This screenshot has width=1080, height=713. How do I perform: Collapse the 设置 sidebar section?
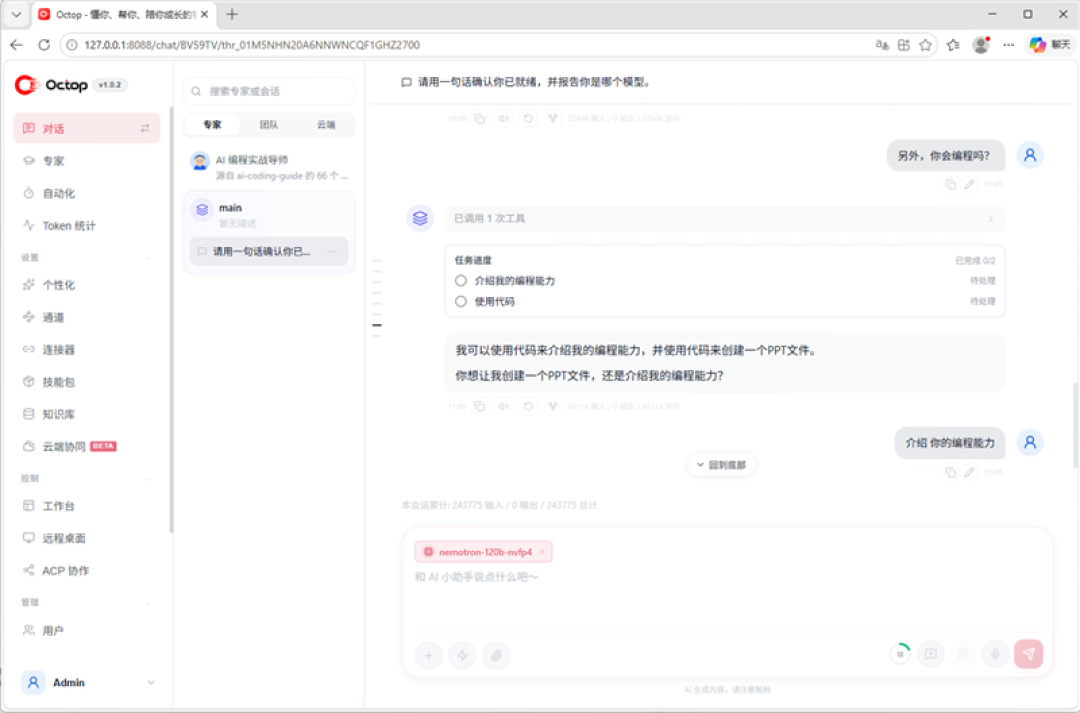pos(147,258)
